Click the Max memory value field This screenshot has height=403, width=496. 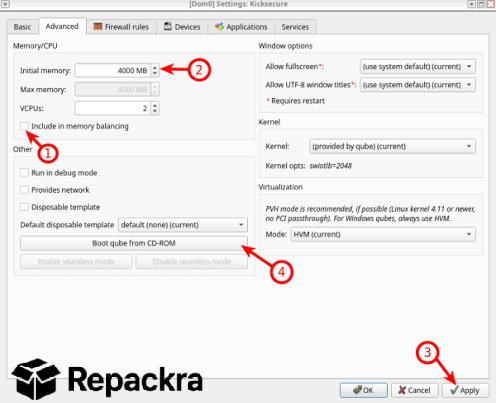point(113,89)
